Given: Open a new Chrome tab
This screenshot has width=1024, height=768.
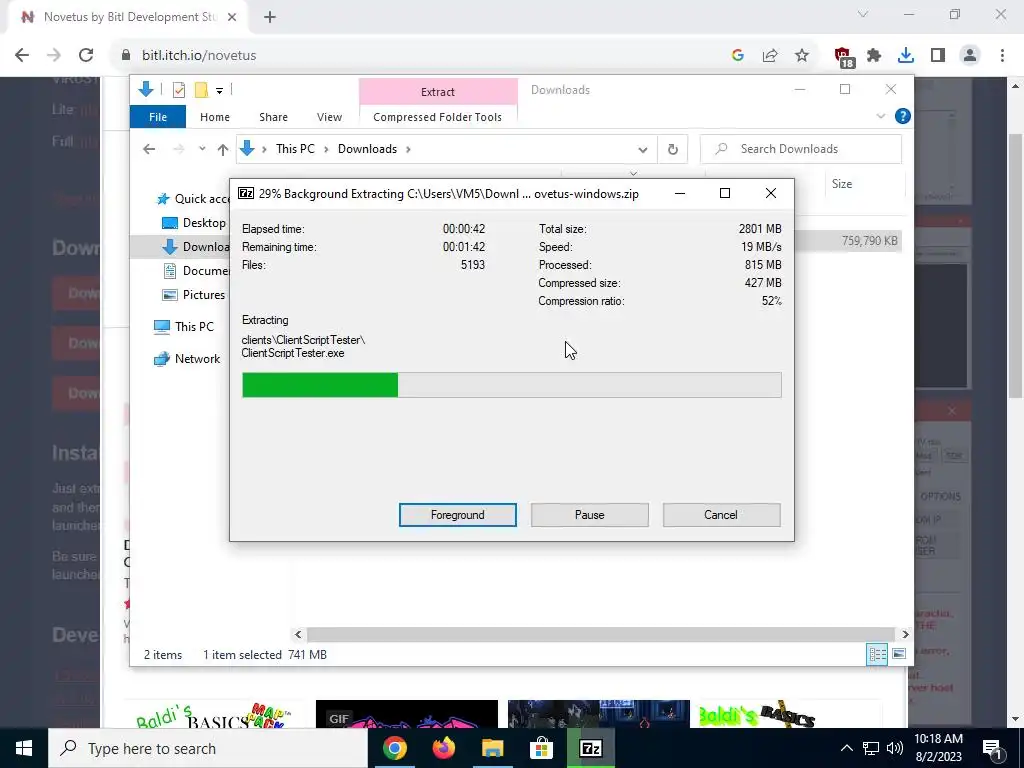Looking at the screenshot, I should [x=270, y=17].
